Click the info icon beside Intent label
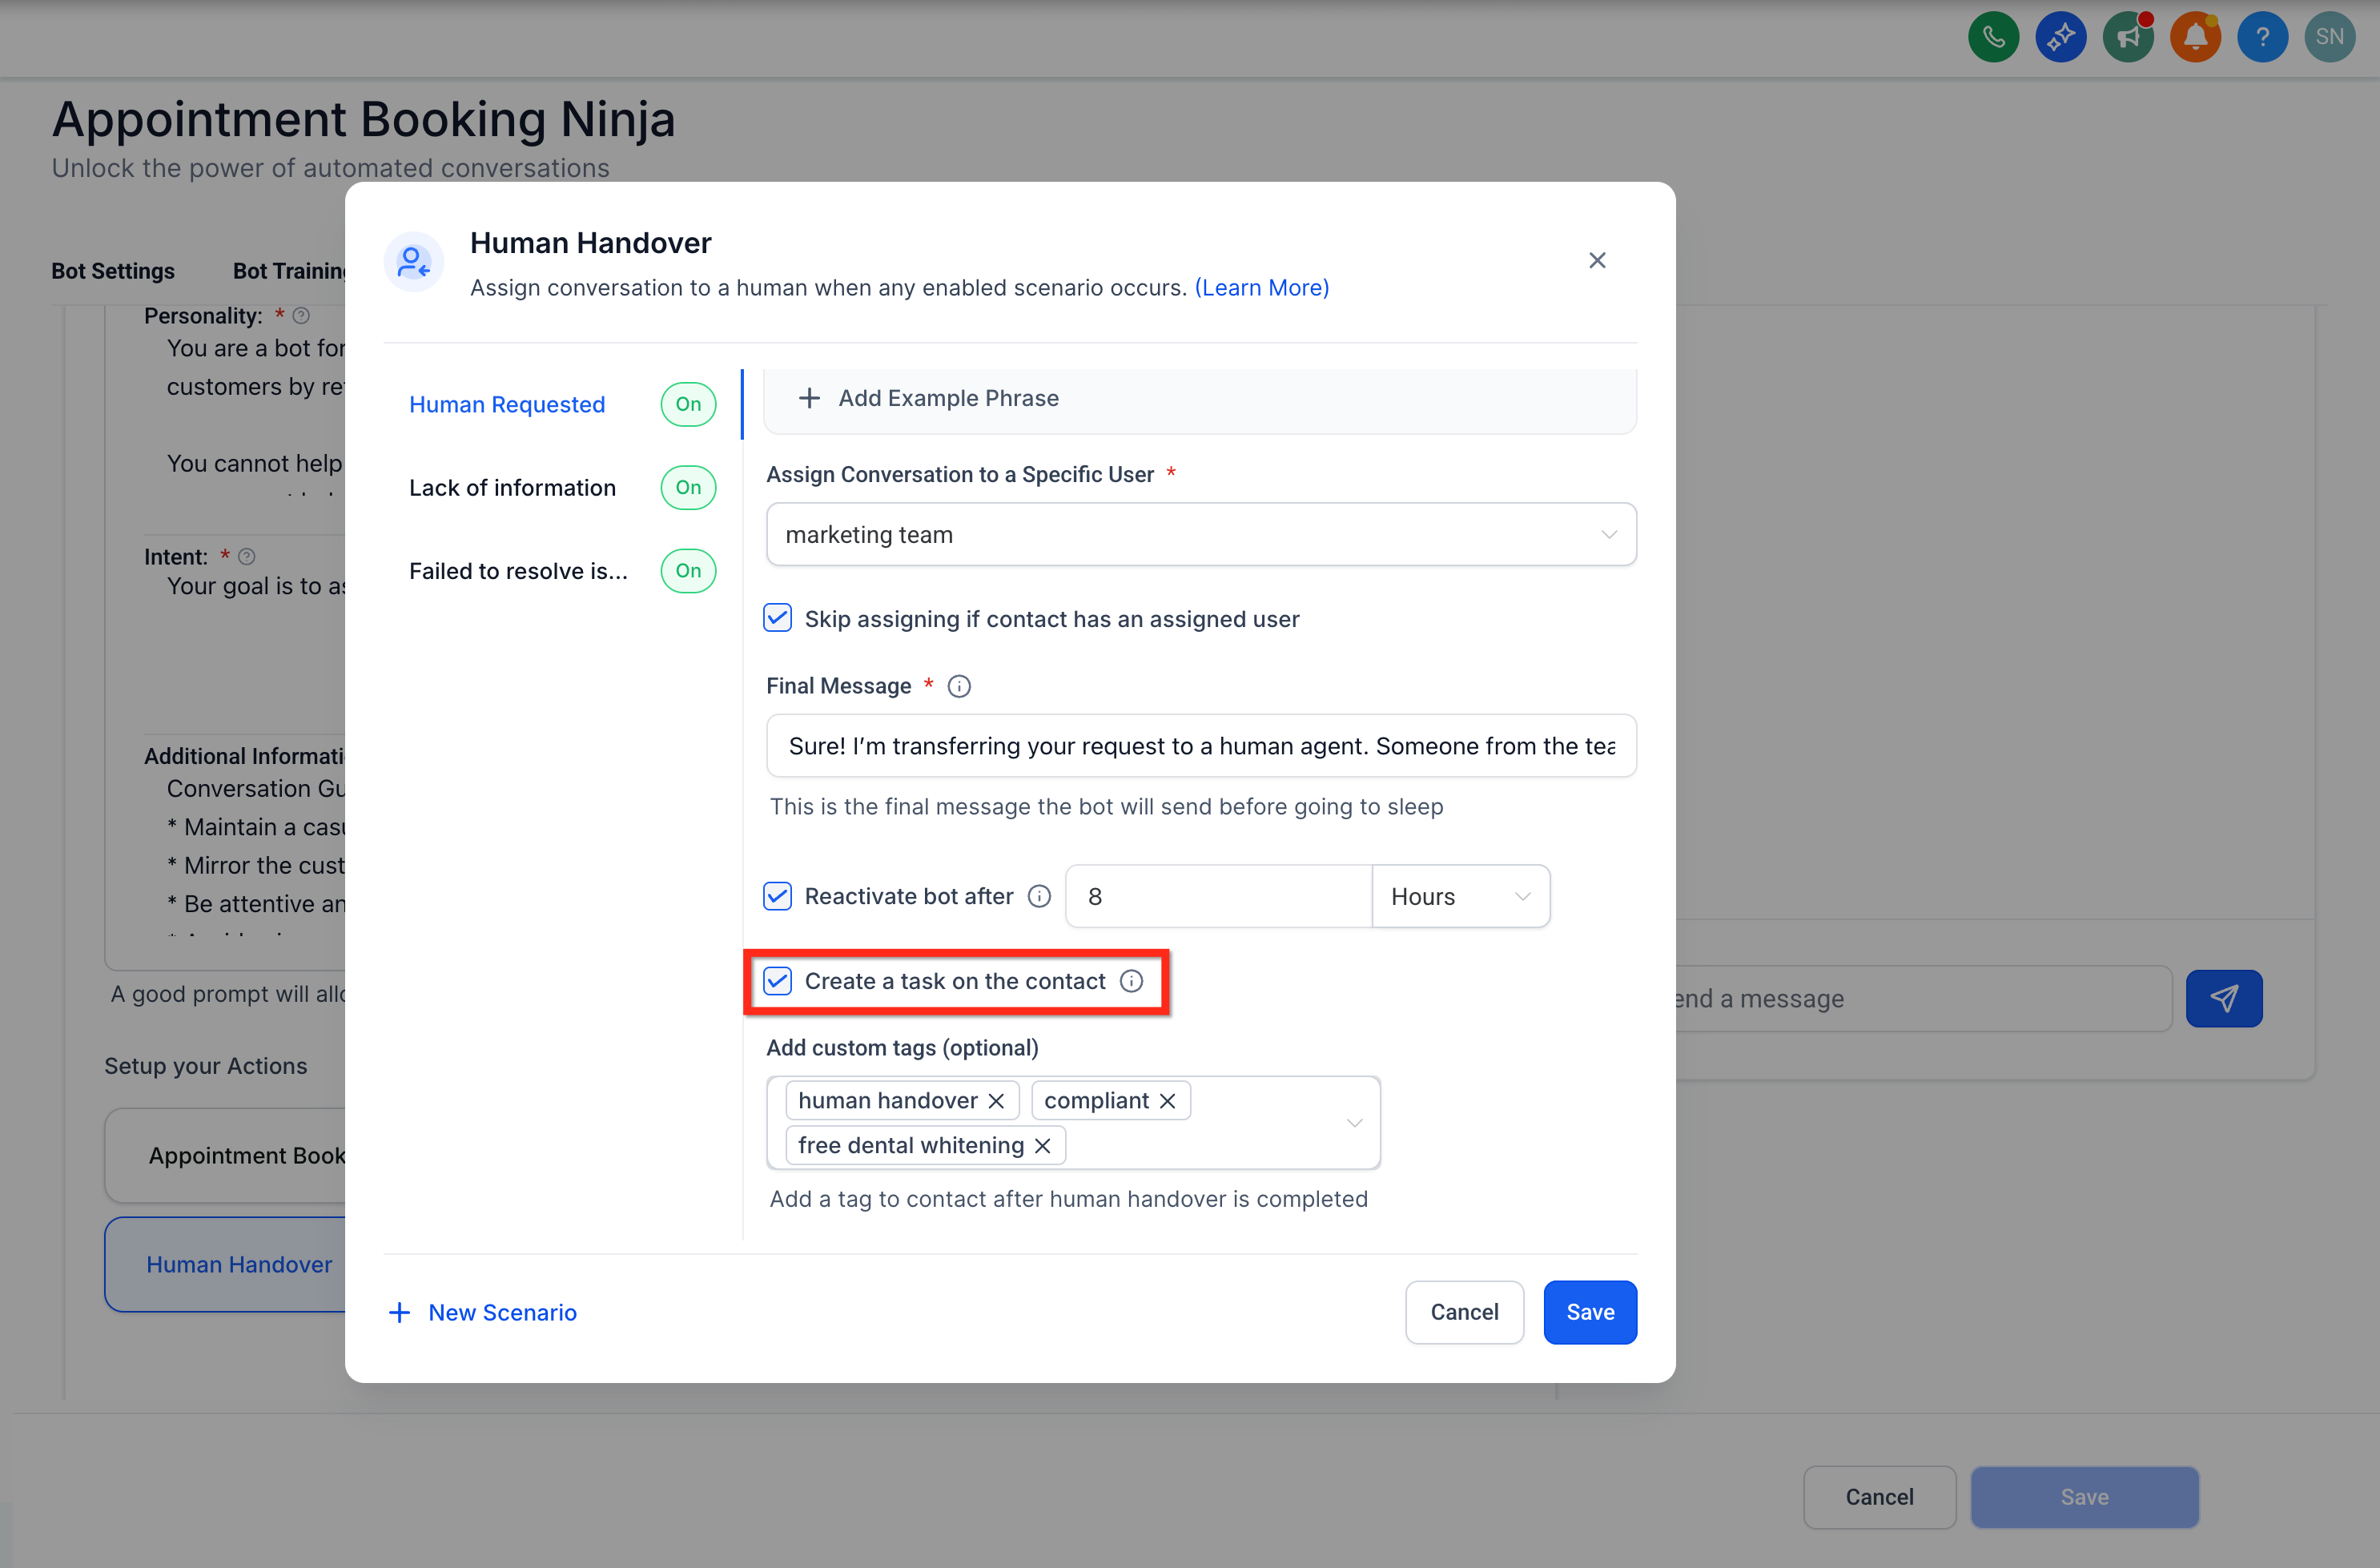 [247, 556]
